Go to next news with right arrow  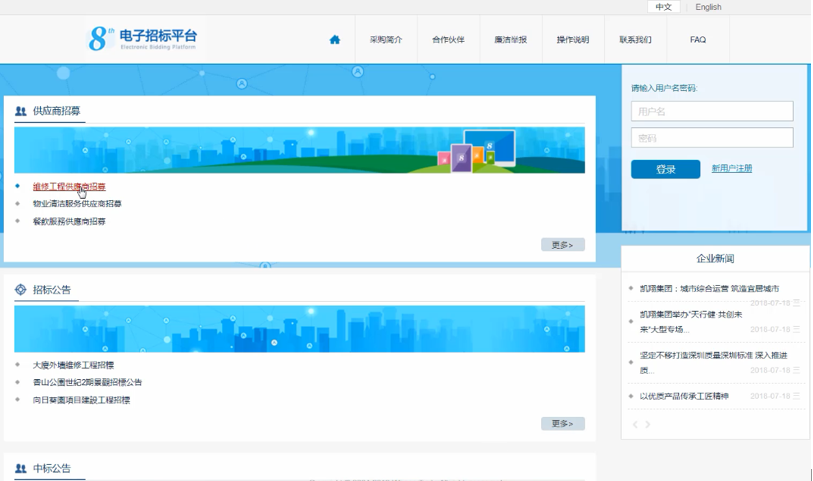point(648,425)
